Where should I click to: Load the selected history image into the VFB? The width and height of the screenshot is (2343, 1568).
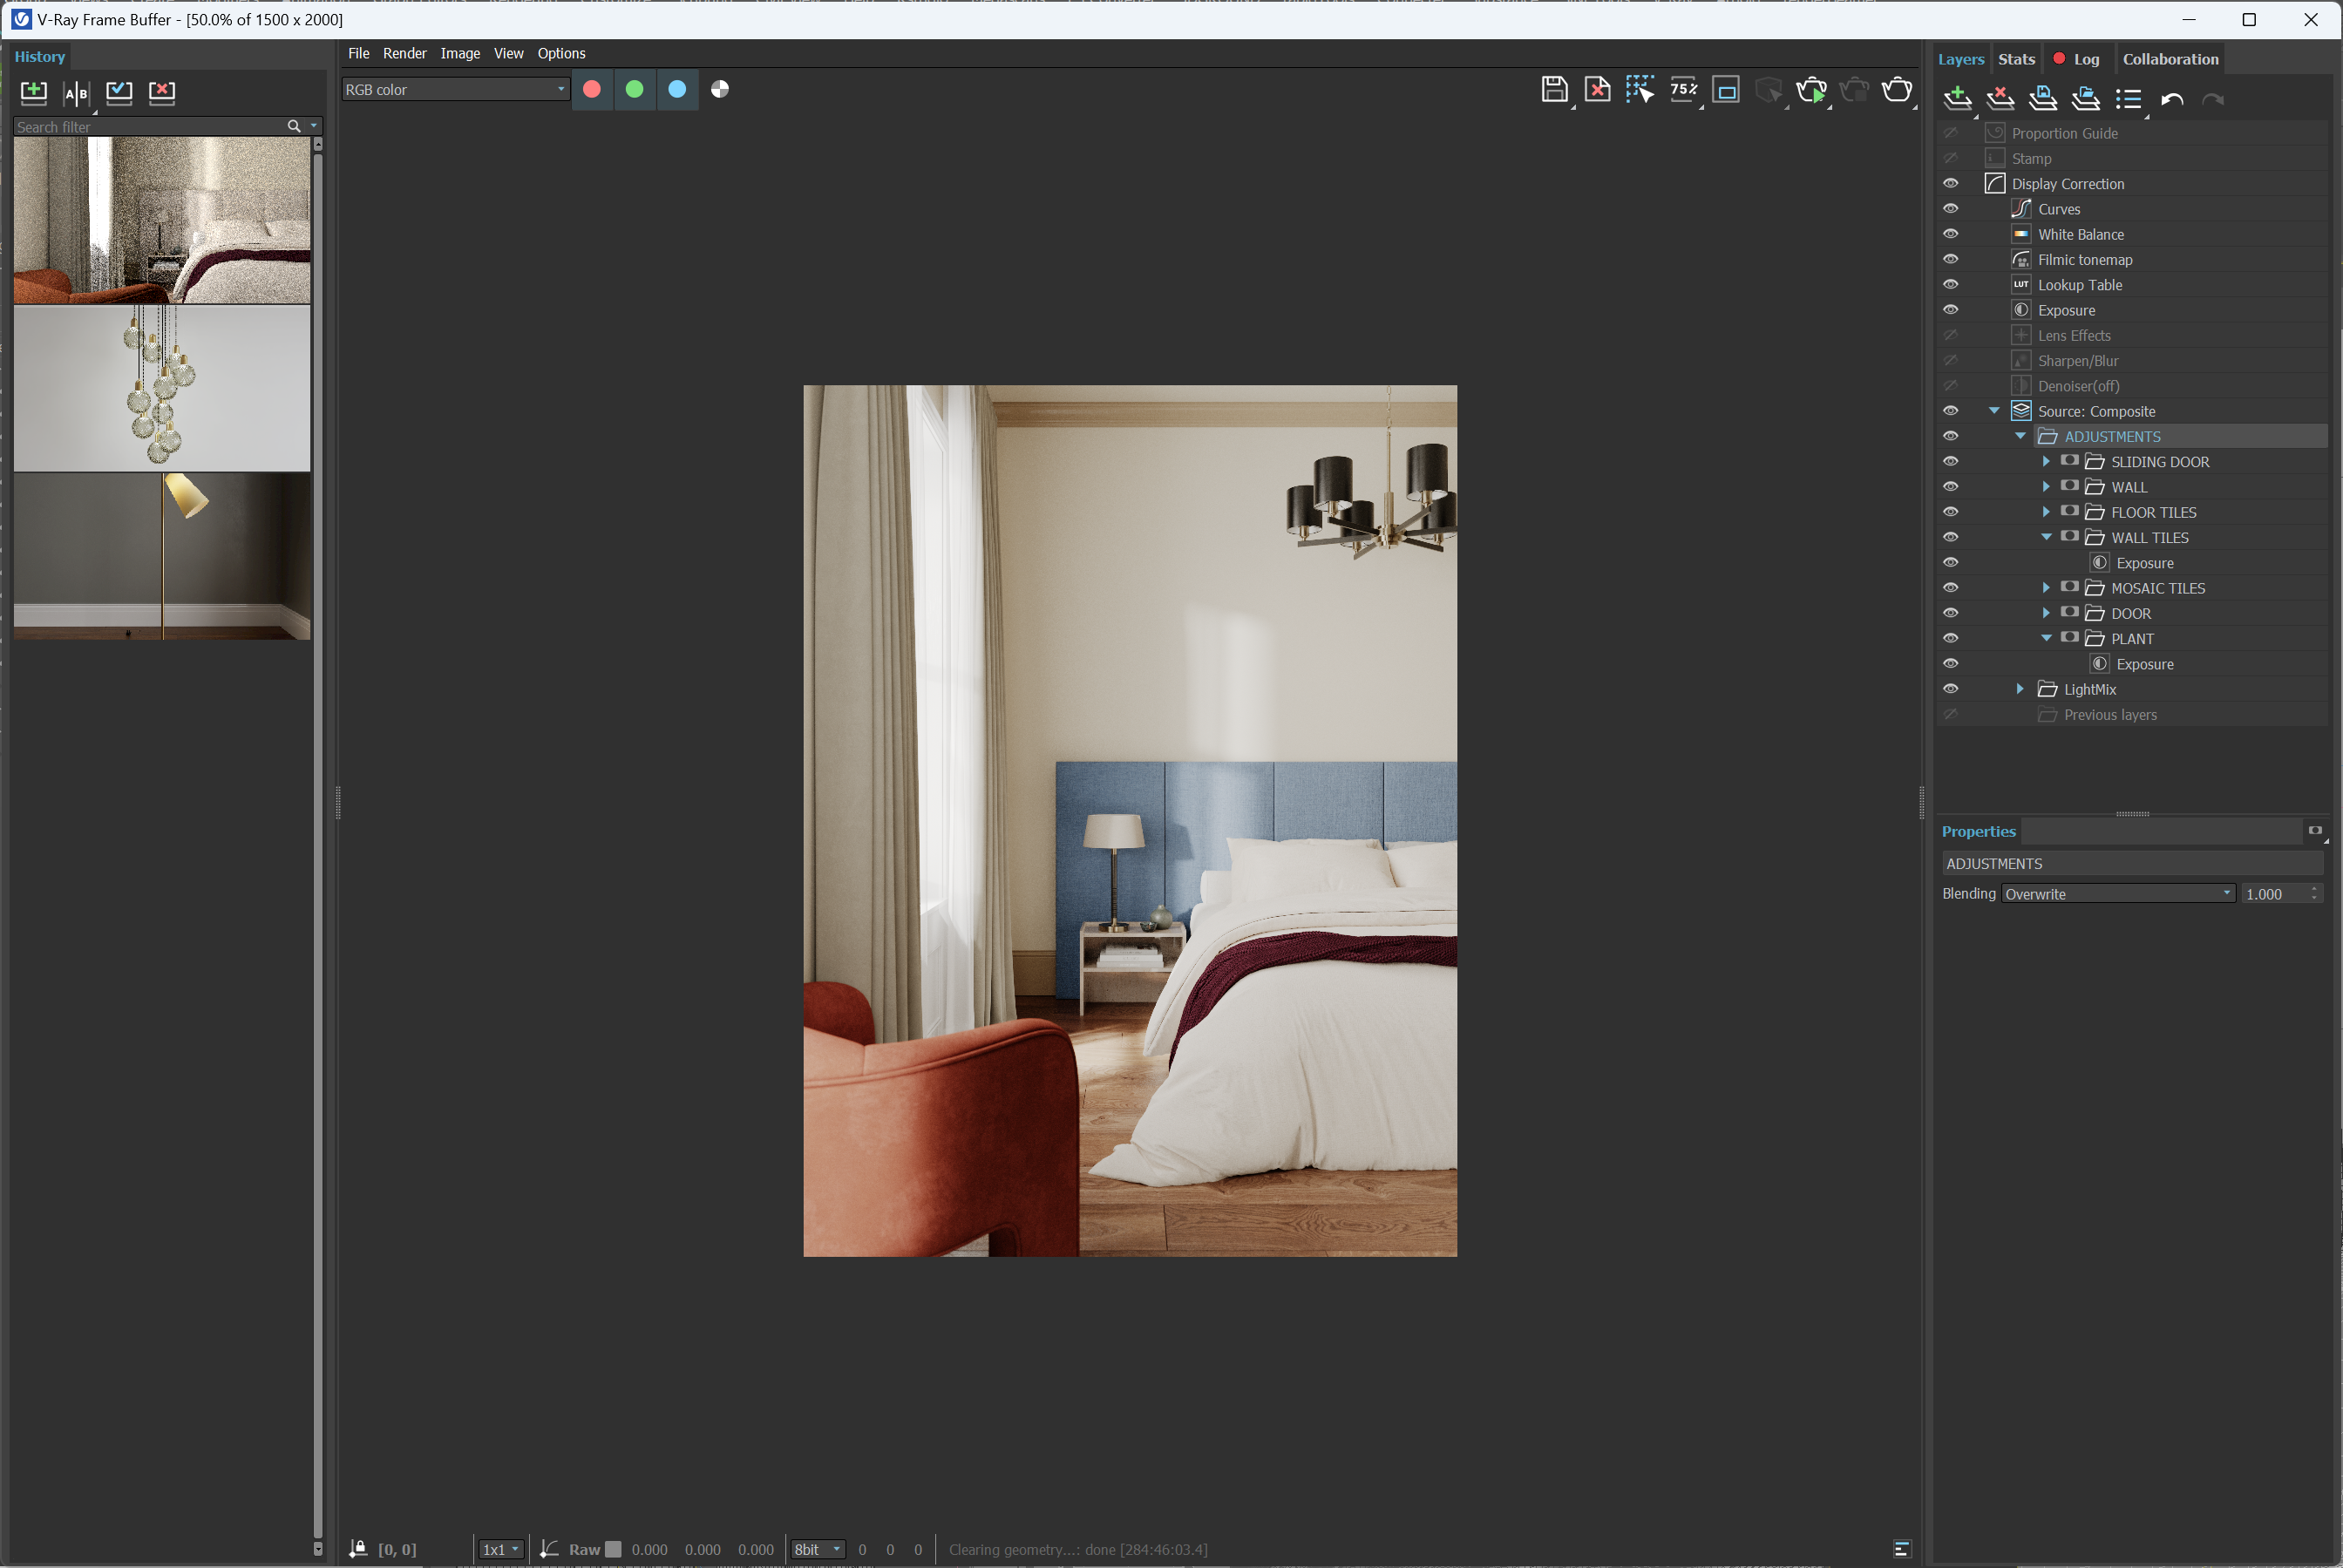pos(119,93)
